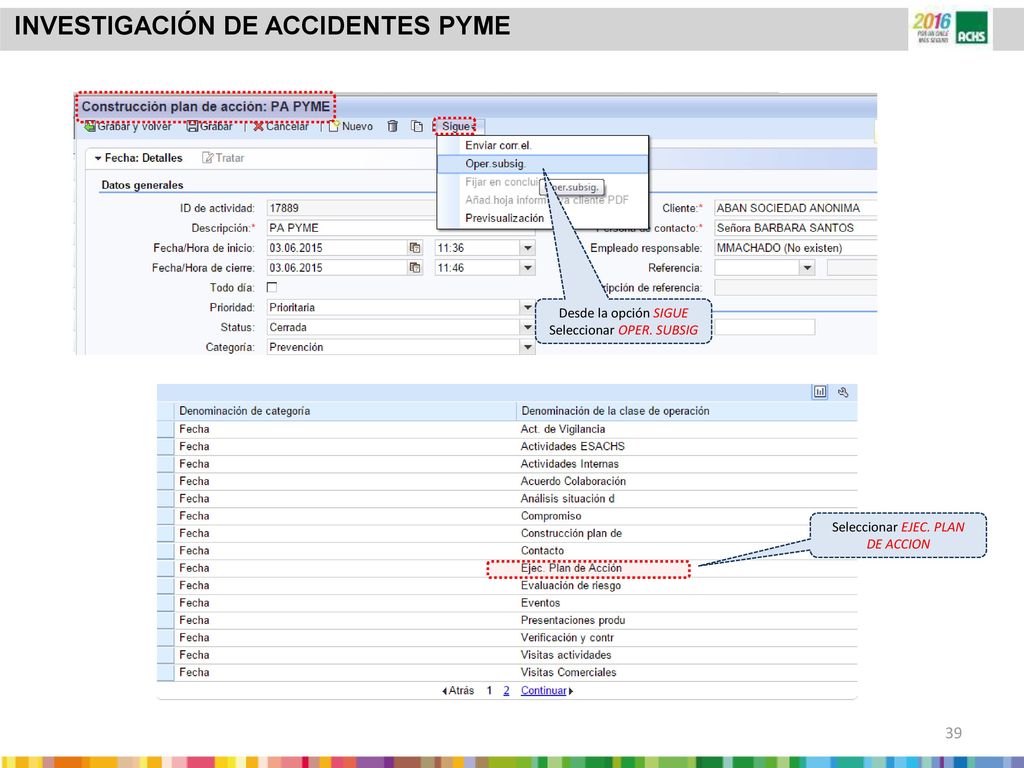Click the Continuar next page link
The image size is (1024, 768).
[543, 691]
